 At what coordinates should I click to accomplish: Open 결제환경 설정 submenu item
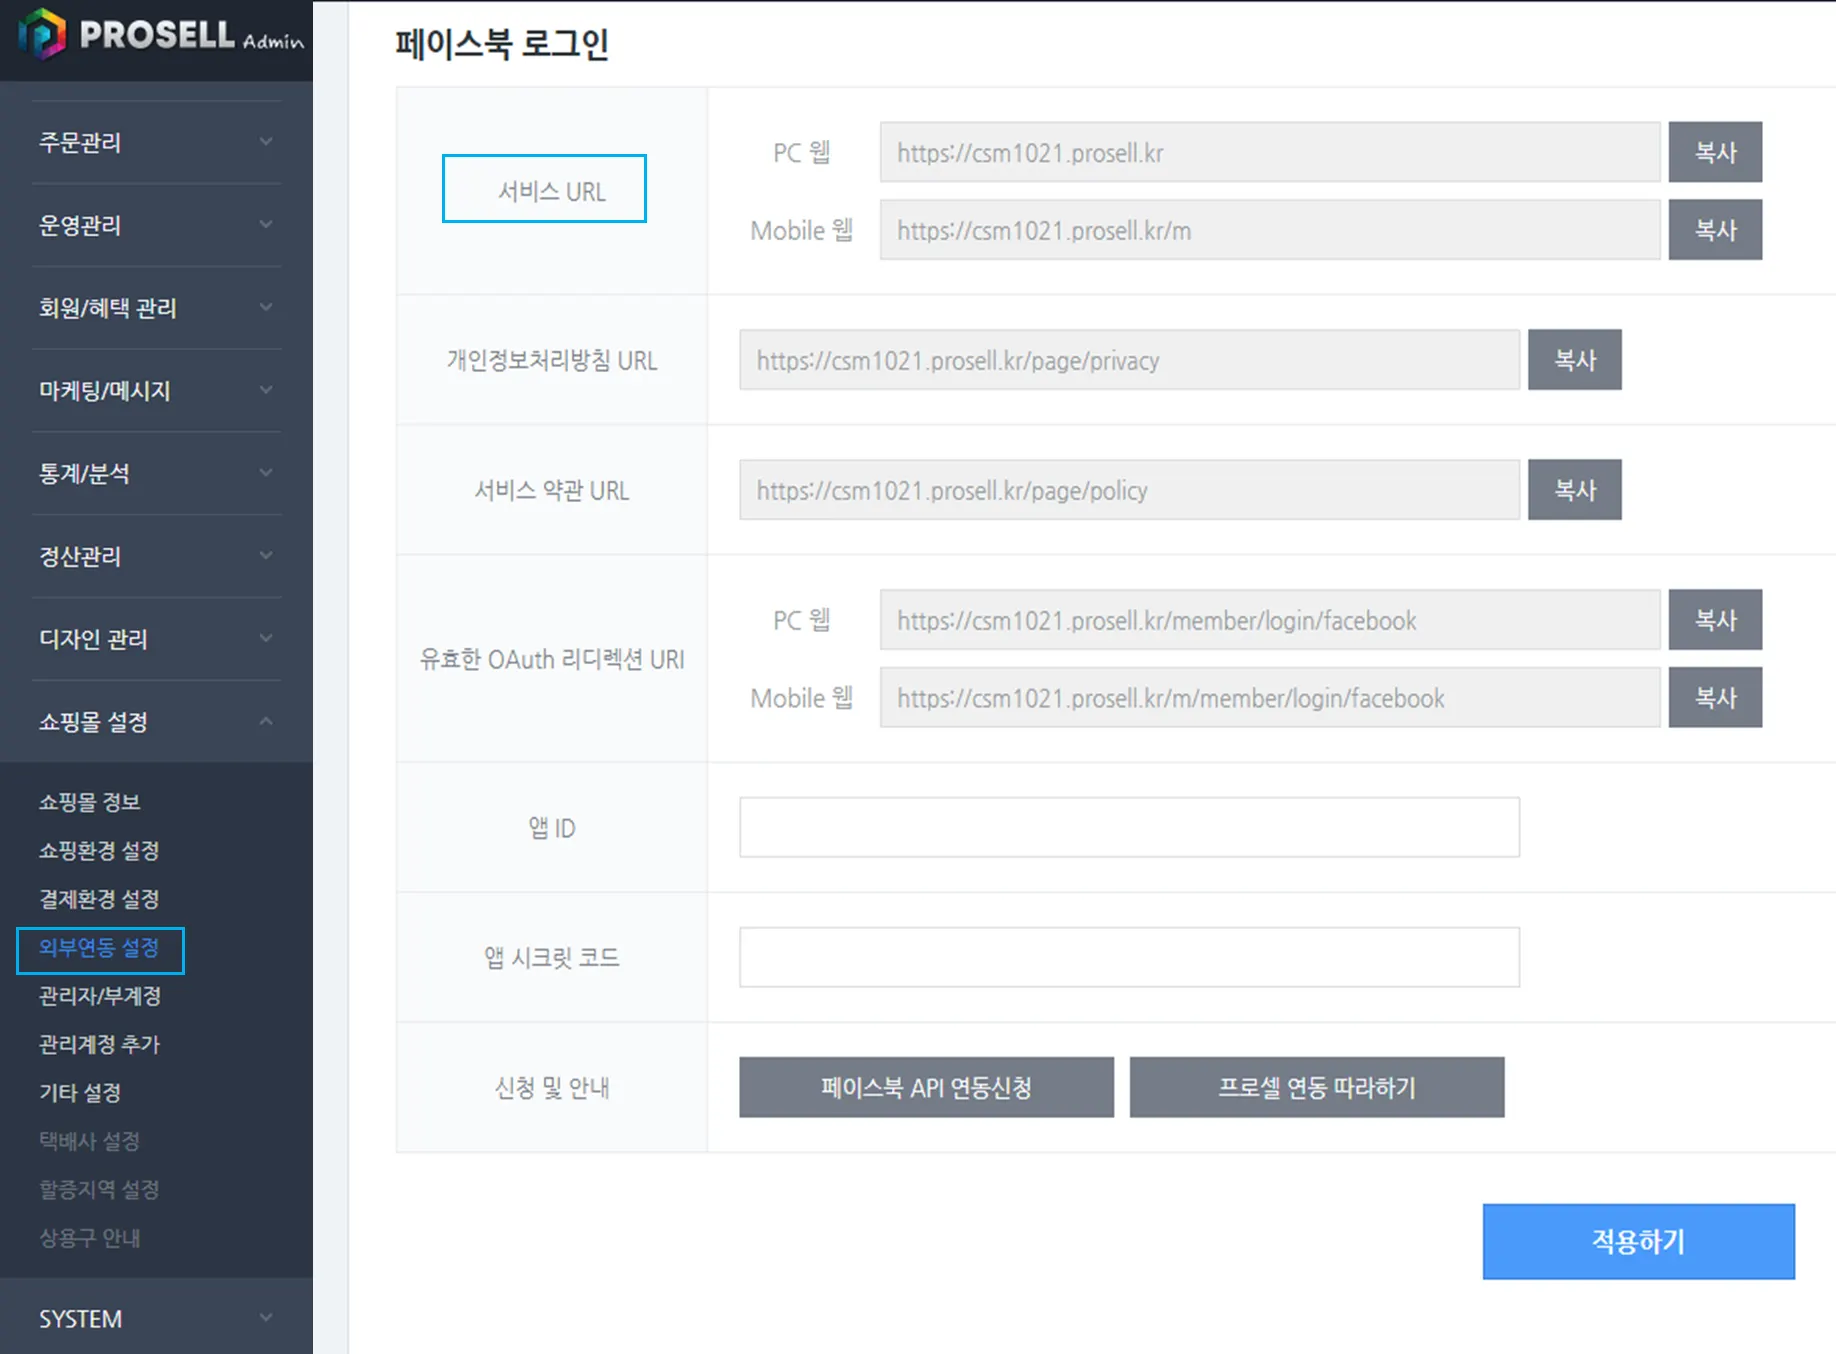(99, 899)
